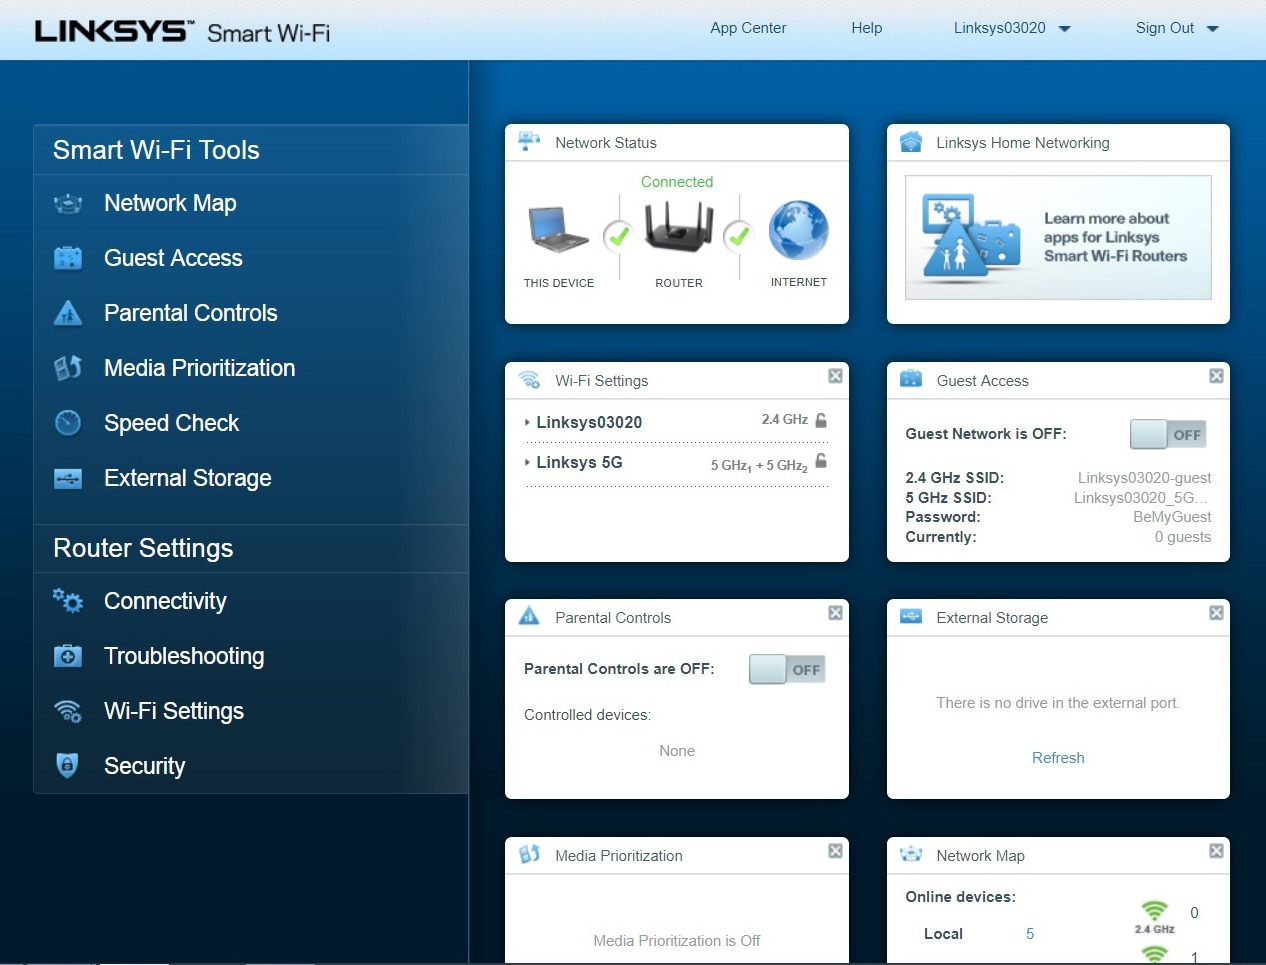The width and height of the screenshot is (1266, 965).
Task: Click the Learn more about apps banner
Action: click(x=1058, y=238)
